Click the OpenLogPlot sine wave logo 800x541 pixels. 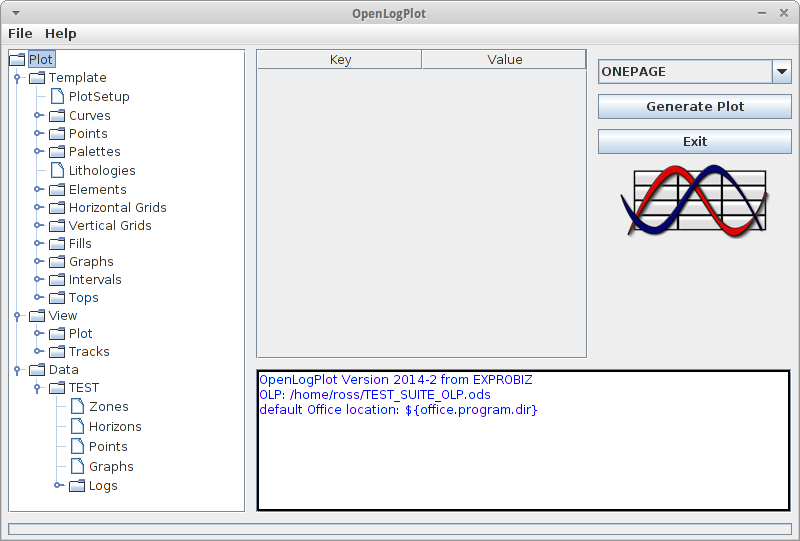[x=694, y=201]
